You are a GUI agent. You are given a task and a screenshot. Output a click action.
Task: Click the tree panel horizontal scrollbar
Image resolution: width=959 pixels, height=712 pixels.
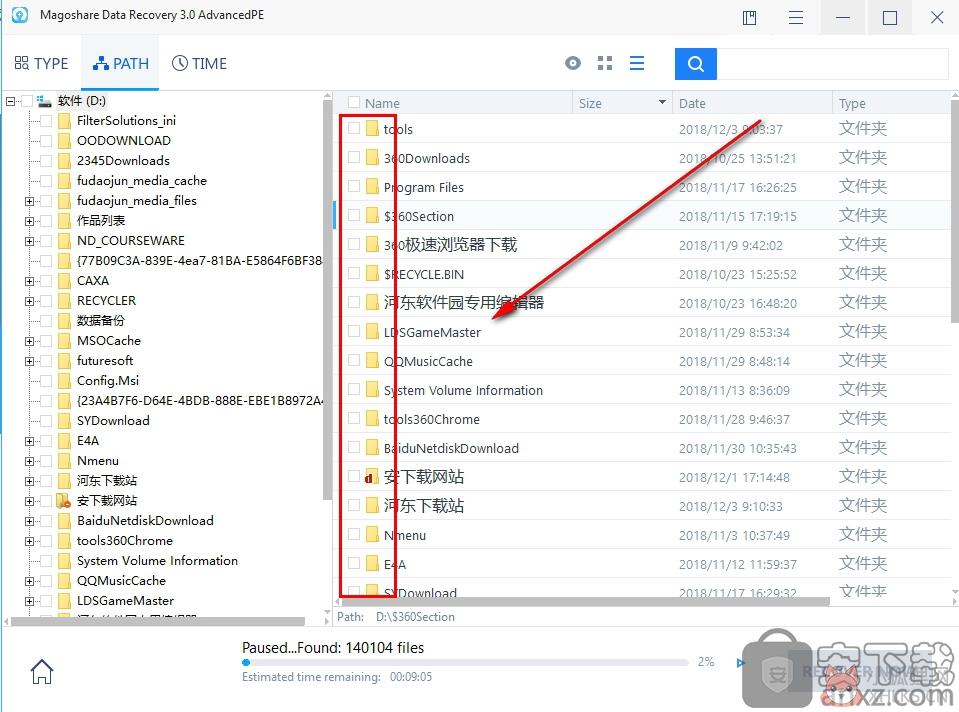(x=158, y=621)
